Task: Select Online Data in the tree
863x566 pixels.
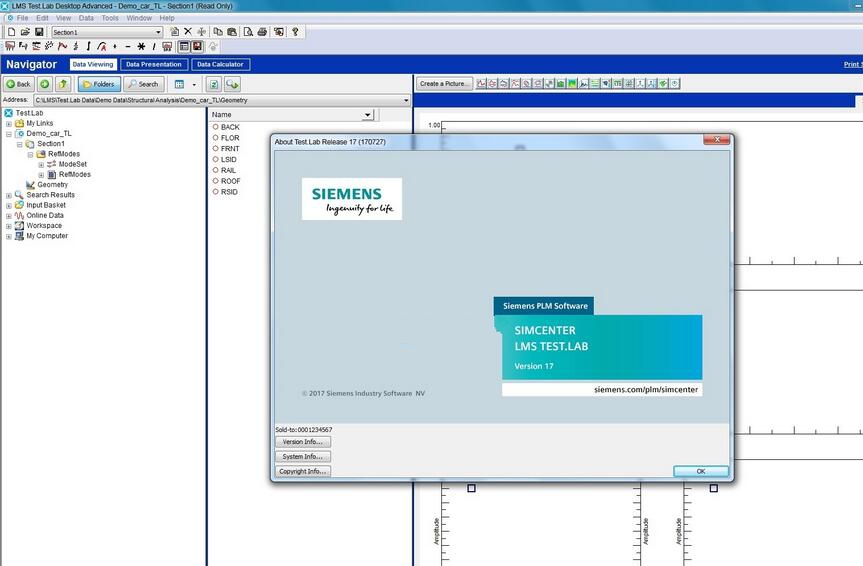Action: tap(45, 215)
